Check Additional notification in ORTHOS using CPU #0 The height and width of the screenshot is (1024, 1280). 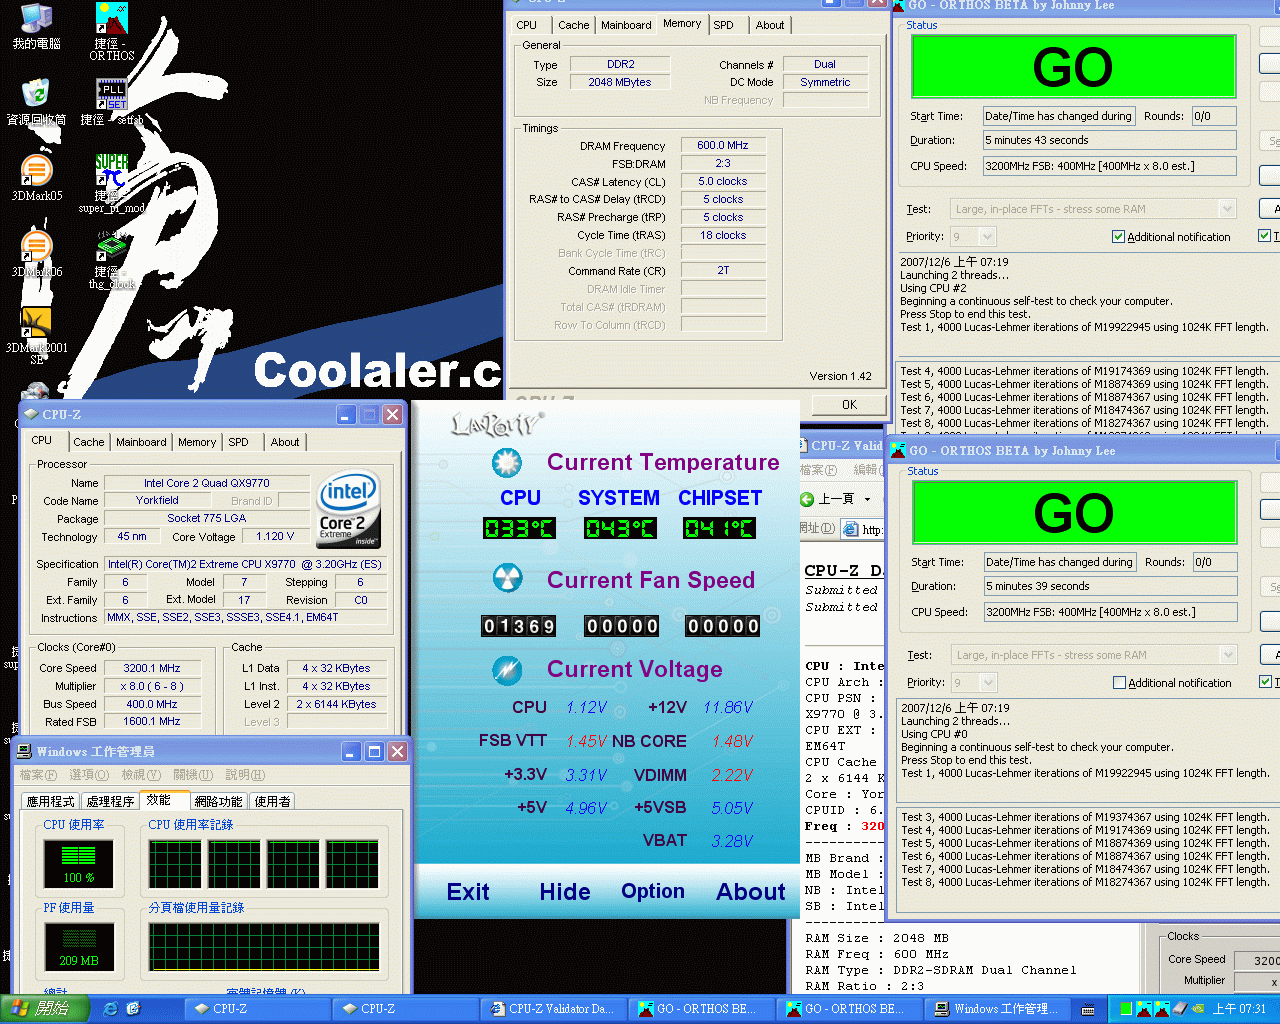[1119, 683]
